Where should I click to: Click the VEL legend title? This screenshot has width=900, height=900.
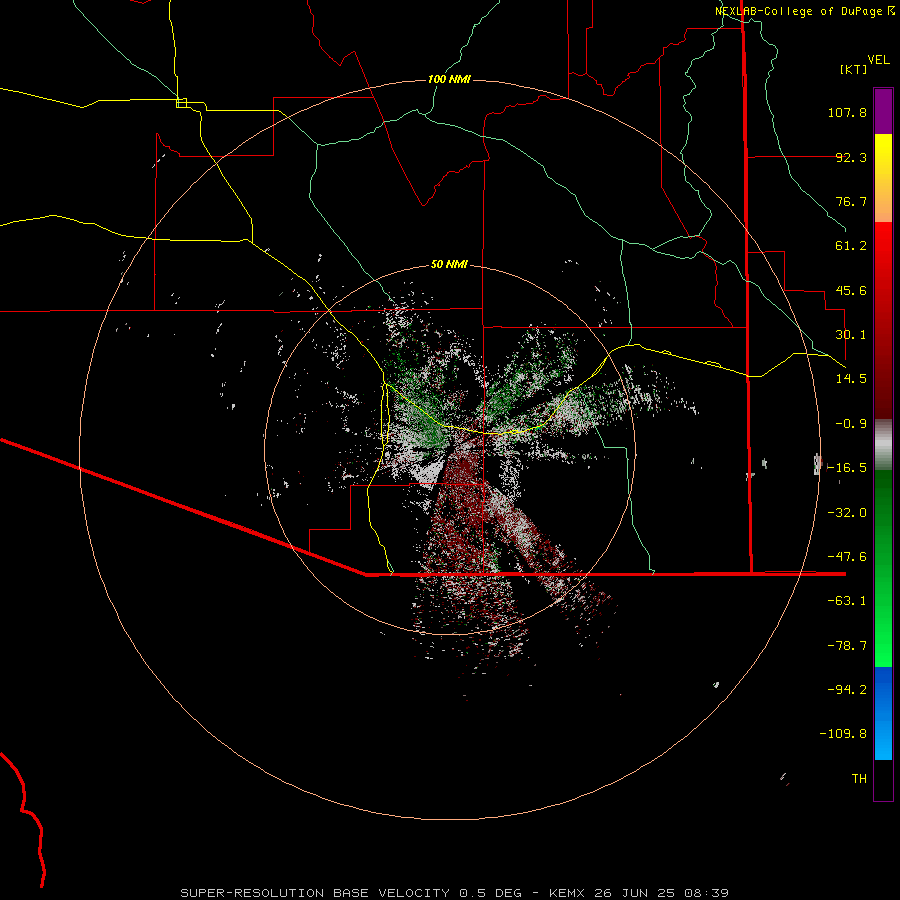(878, 59)
